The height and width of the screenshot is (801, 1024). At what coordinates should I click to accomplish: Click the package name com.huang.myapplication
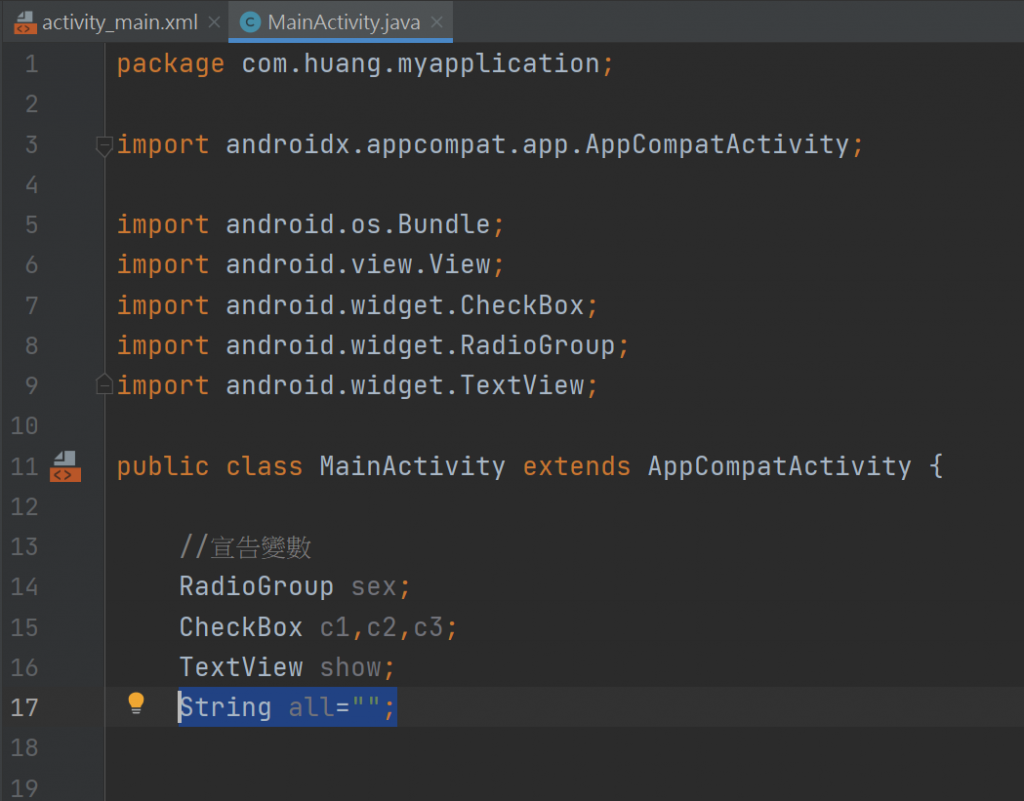(420, 64)
